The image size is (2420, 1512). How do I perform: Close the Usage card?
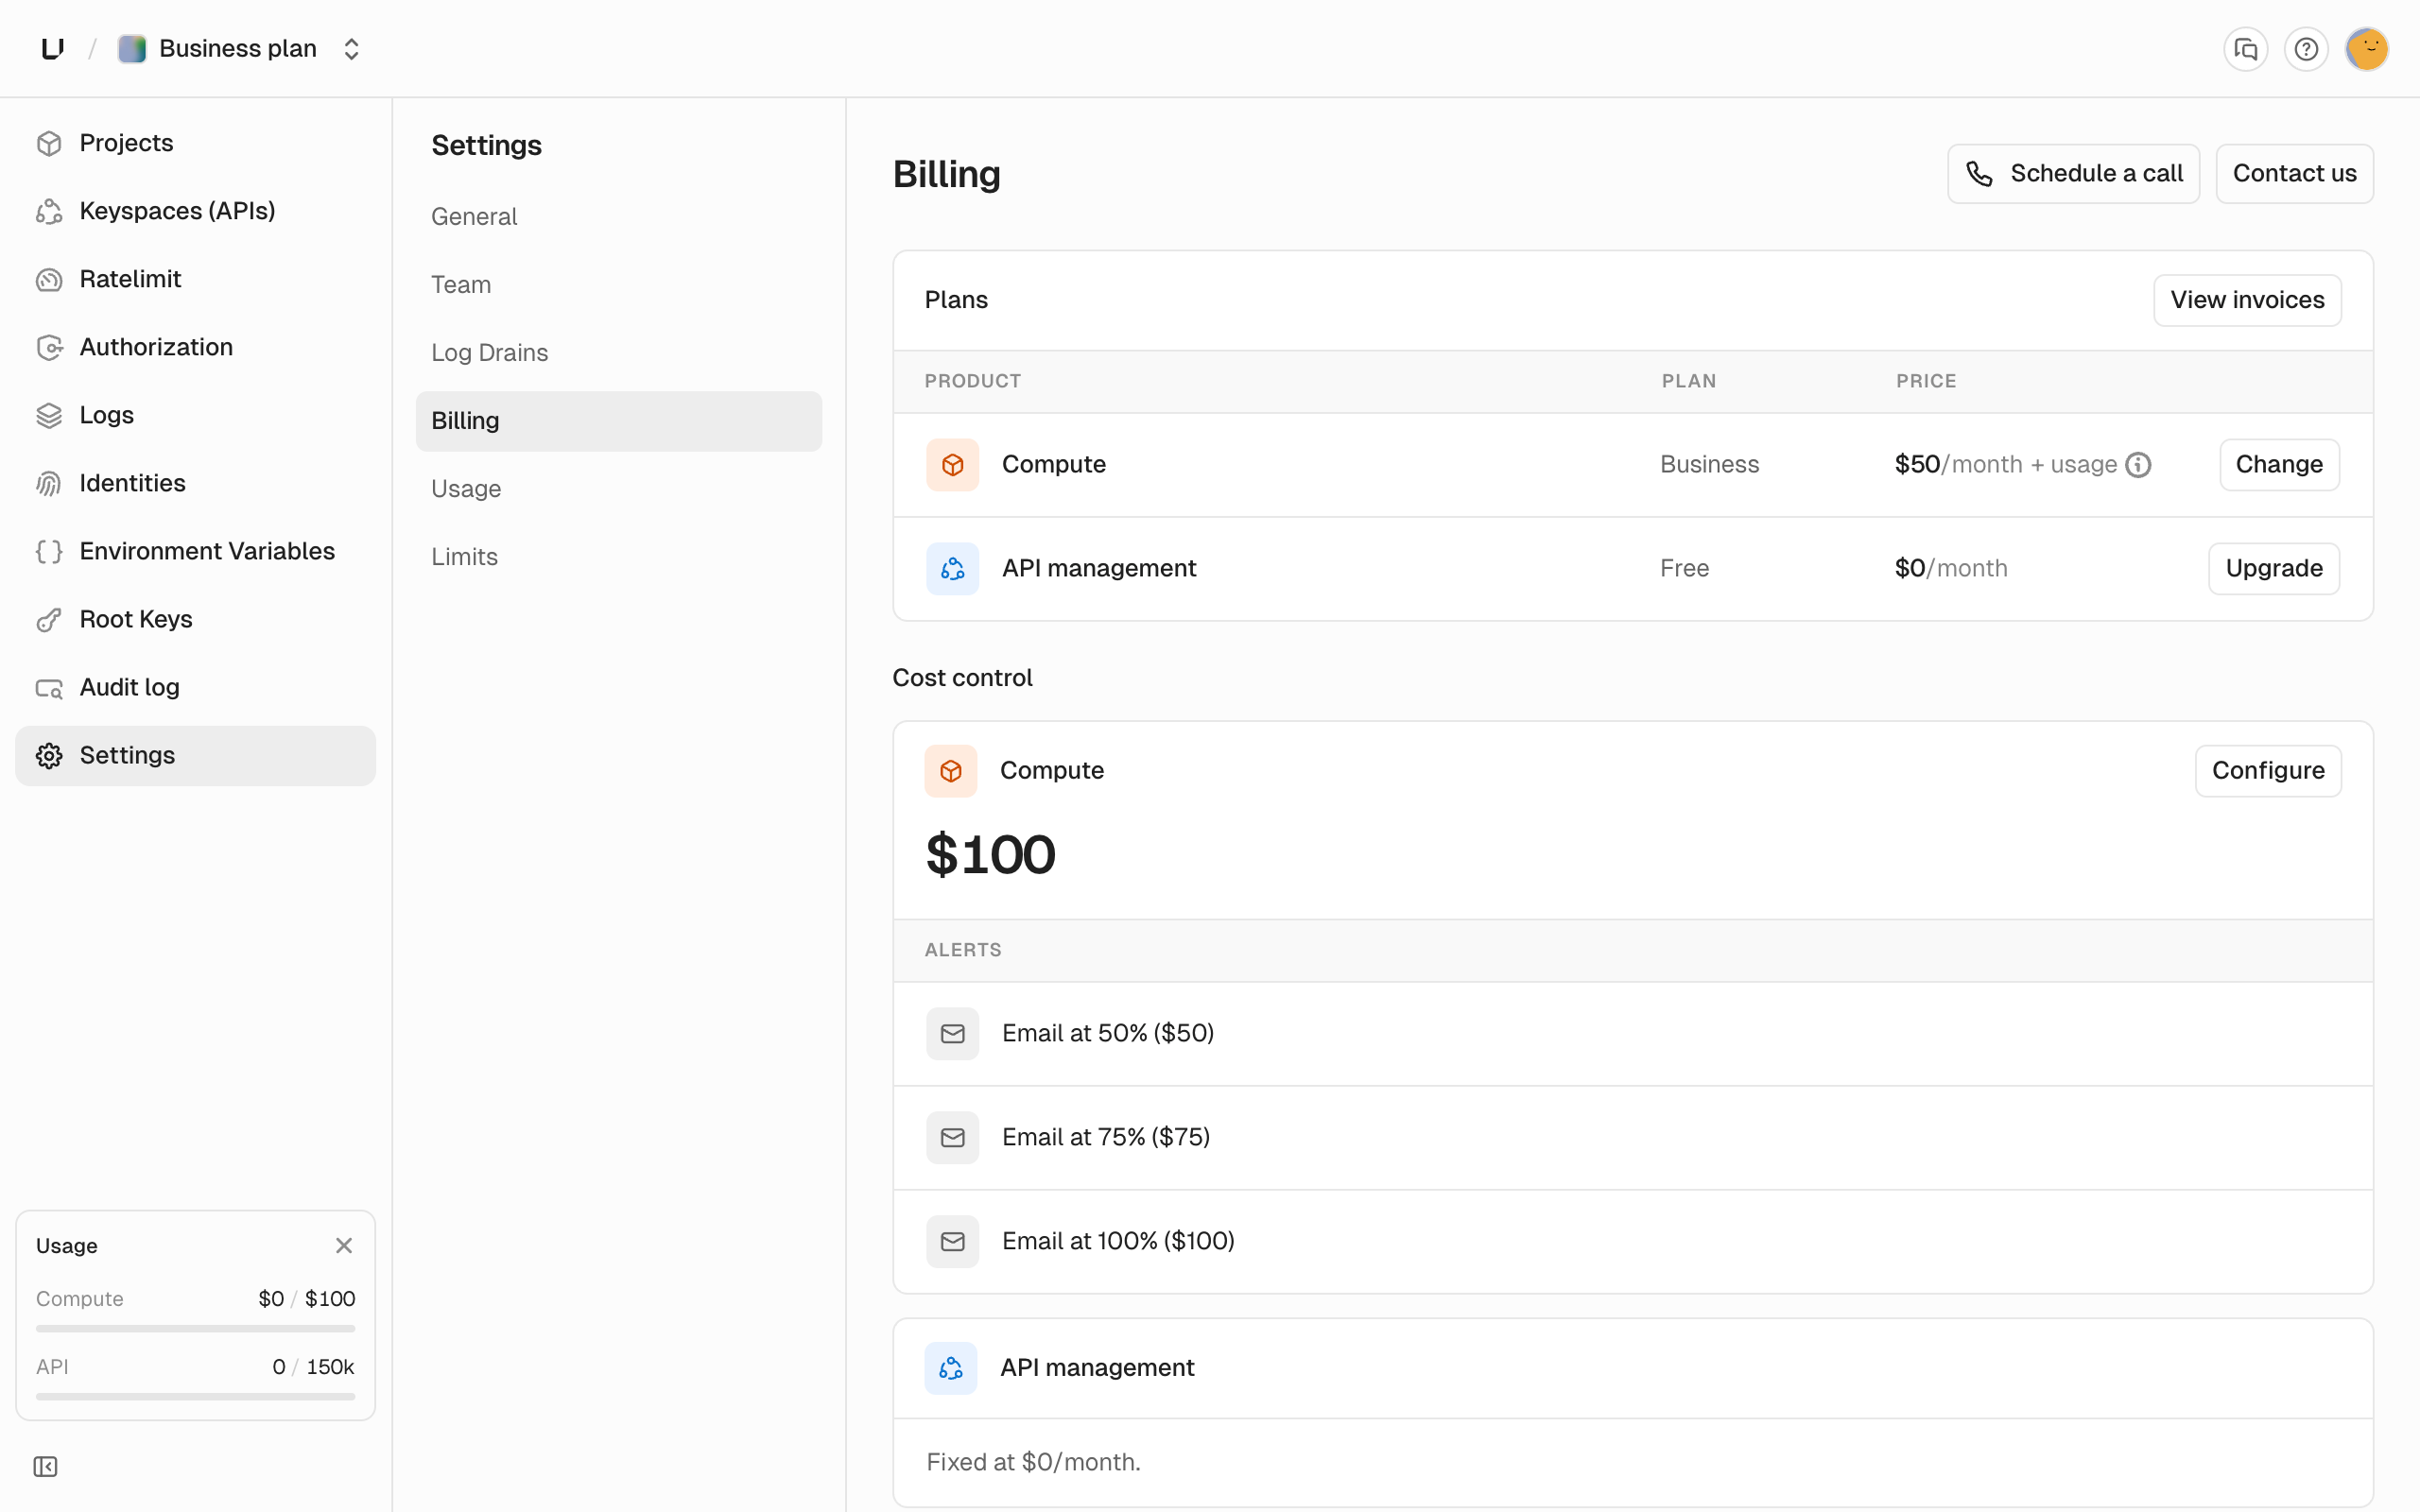click(344, 1245)
